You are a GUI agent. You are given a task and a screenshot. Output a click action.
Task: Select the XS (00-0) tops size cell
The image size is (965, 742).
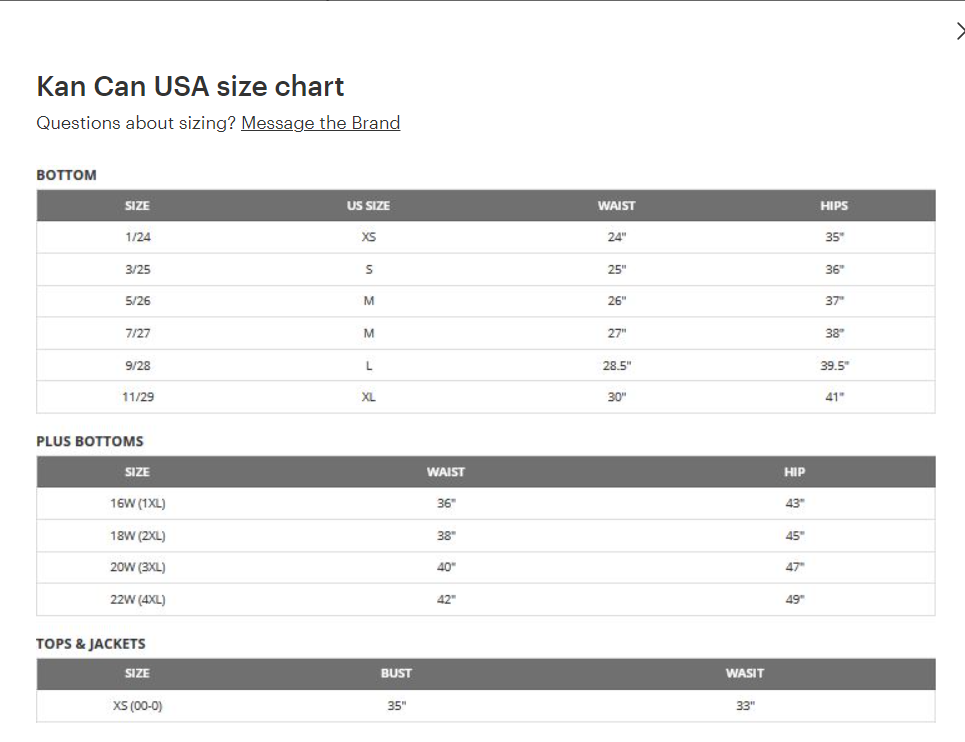click(x=137, y=705)
